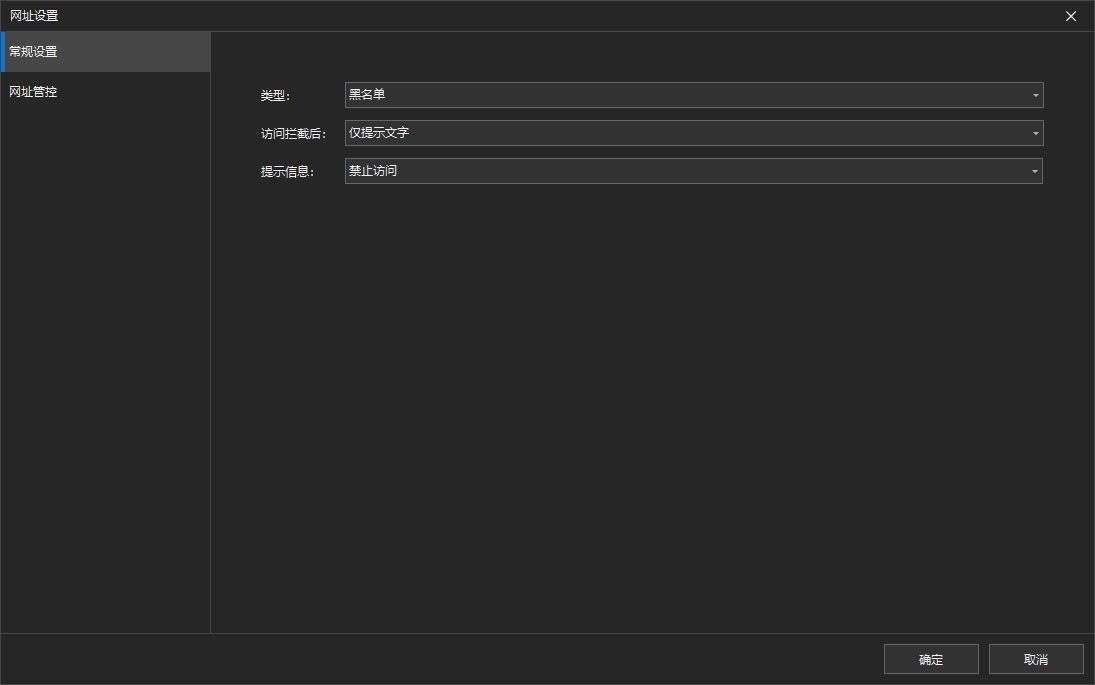Close the 网址设置 dialog
1095x685 pixels.
tap(1071, 16)
